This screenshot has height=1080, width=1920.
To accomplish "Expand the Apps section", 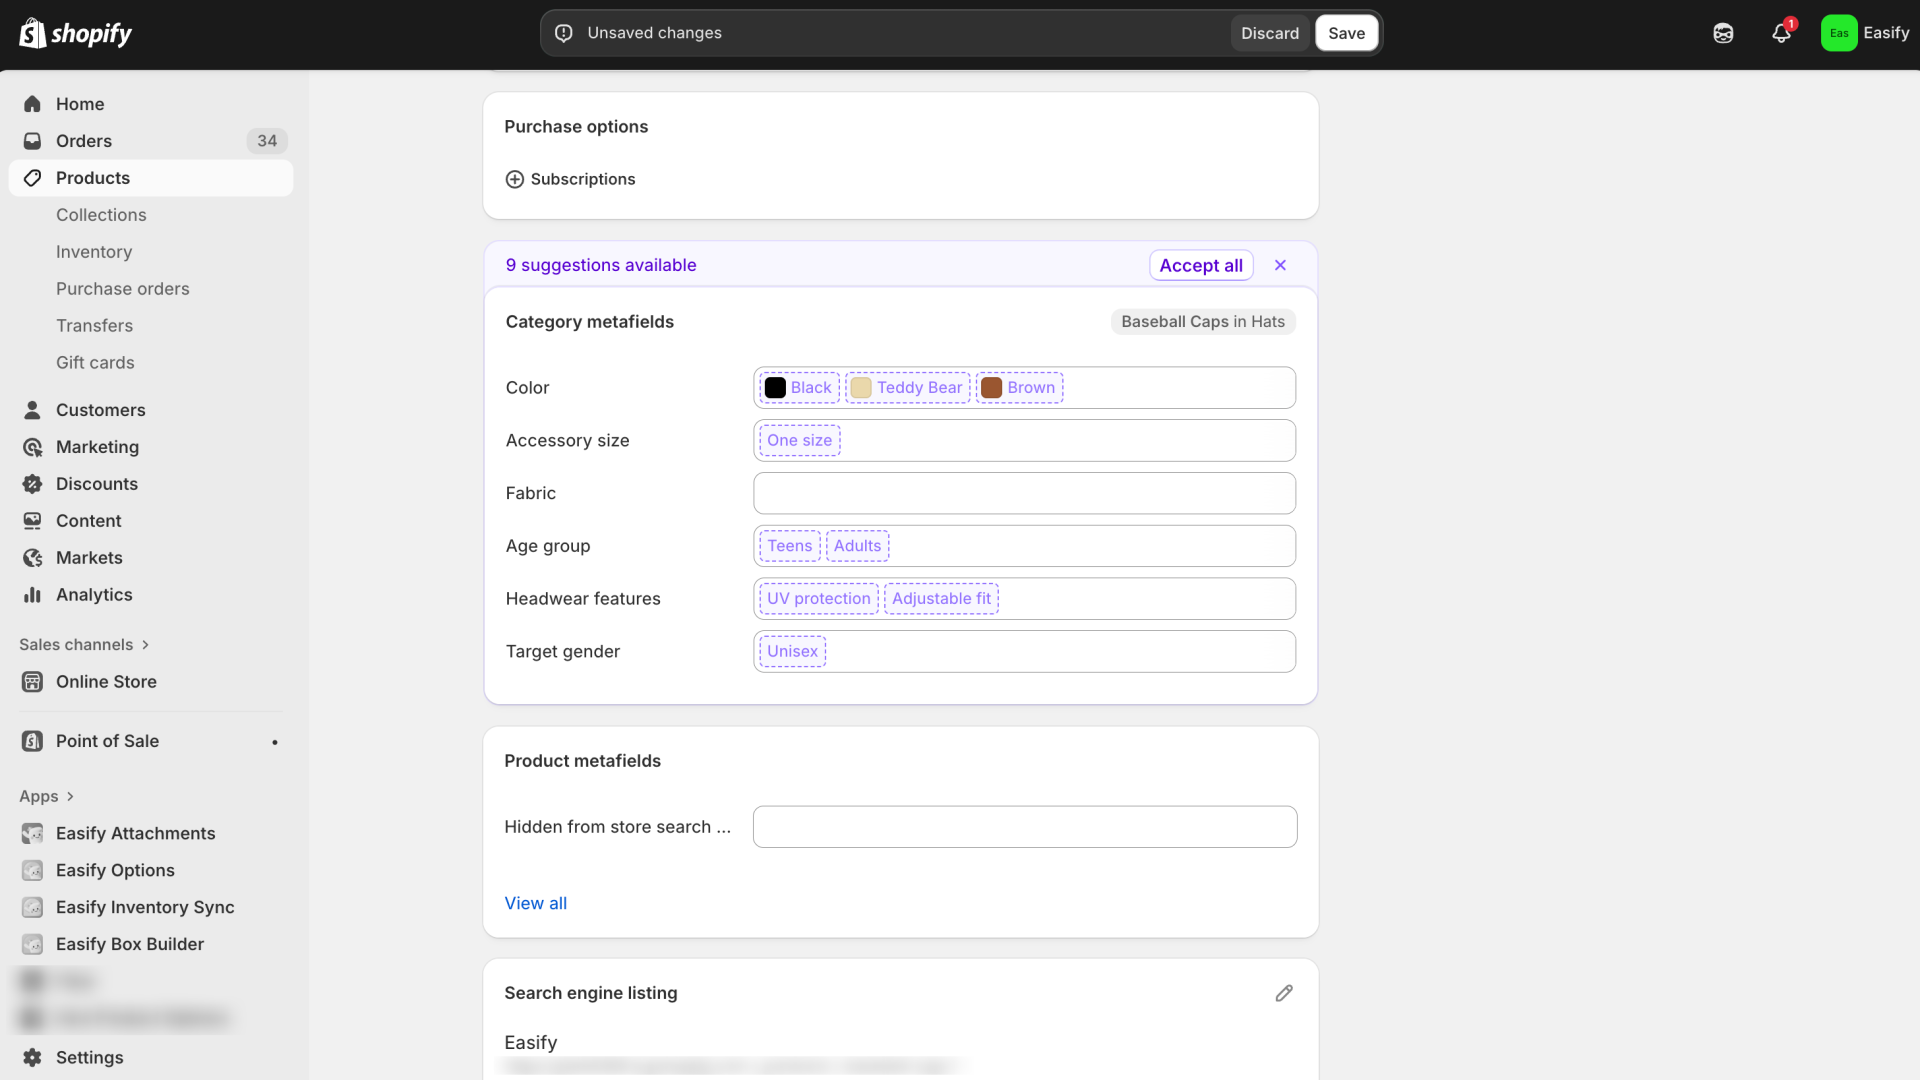I will click(46, 797).
